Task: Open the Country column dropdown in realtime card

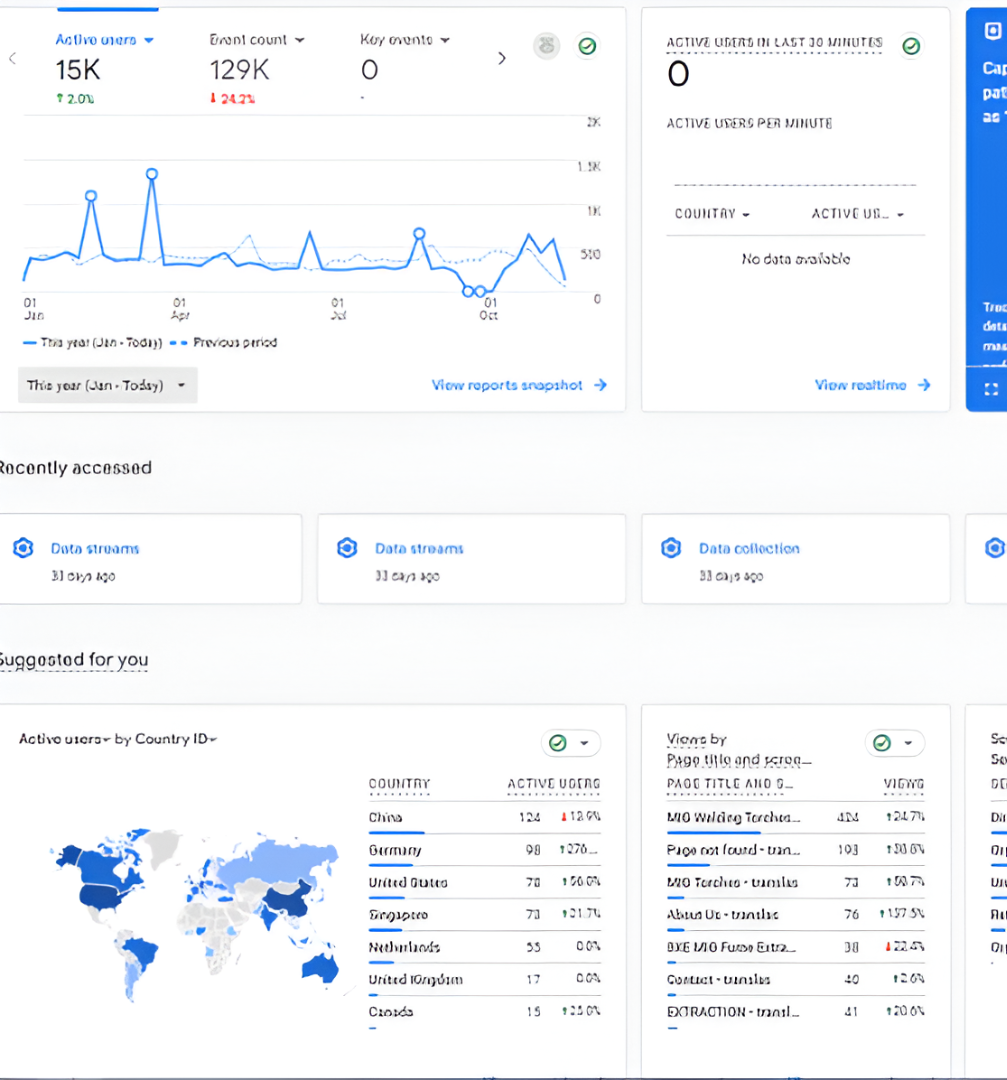Action: [712, 214]
